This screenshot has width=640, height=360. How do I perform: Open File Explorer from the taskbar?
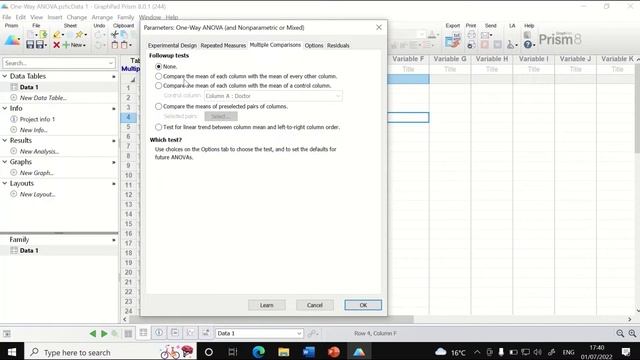pyautogui.click(x=283, y=352)
